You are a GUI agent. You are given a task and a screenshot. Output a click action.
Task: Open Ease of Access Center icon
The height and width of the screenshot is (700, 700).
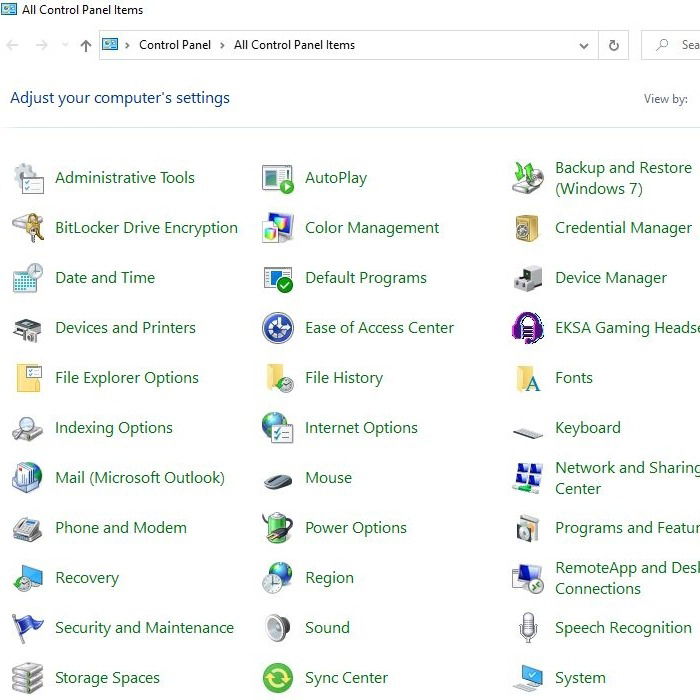278,328
